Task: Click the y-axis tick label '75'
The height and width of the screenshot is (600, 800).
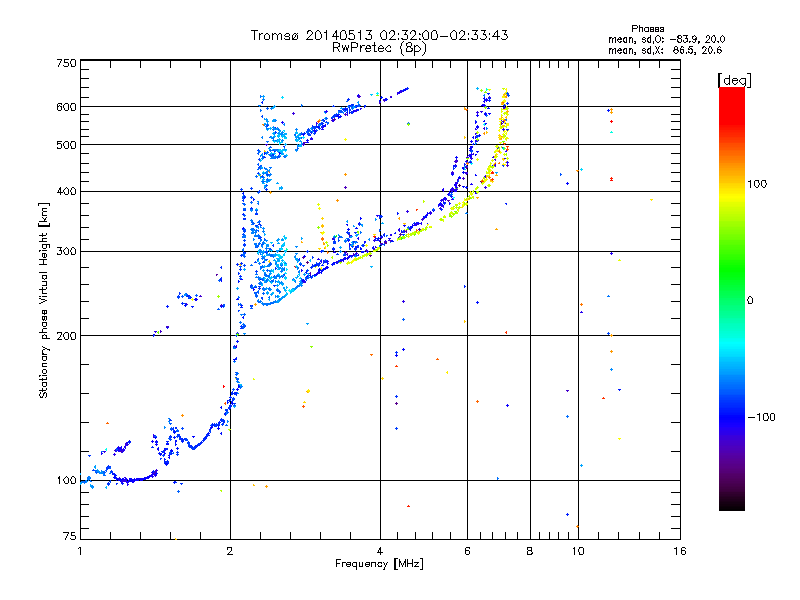Action: pos(70,536)
